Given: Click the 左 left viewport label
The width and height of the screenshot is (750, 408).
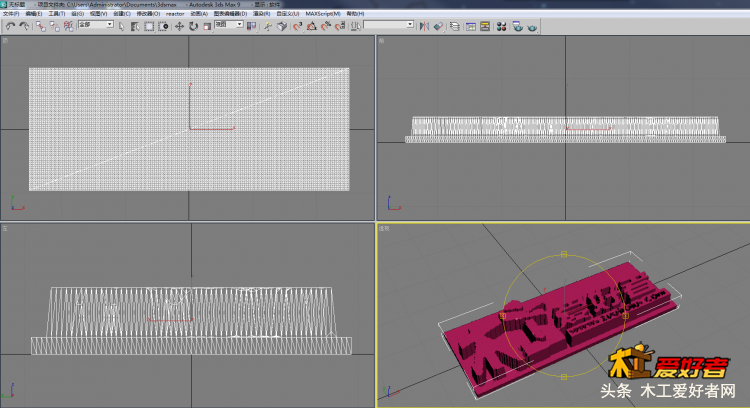Looking at the screenshot, I should coord(5,229).
